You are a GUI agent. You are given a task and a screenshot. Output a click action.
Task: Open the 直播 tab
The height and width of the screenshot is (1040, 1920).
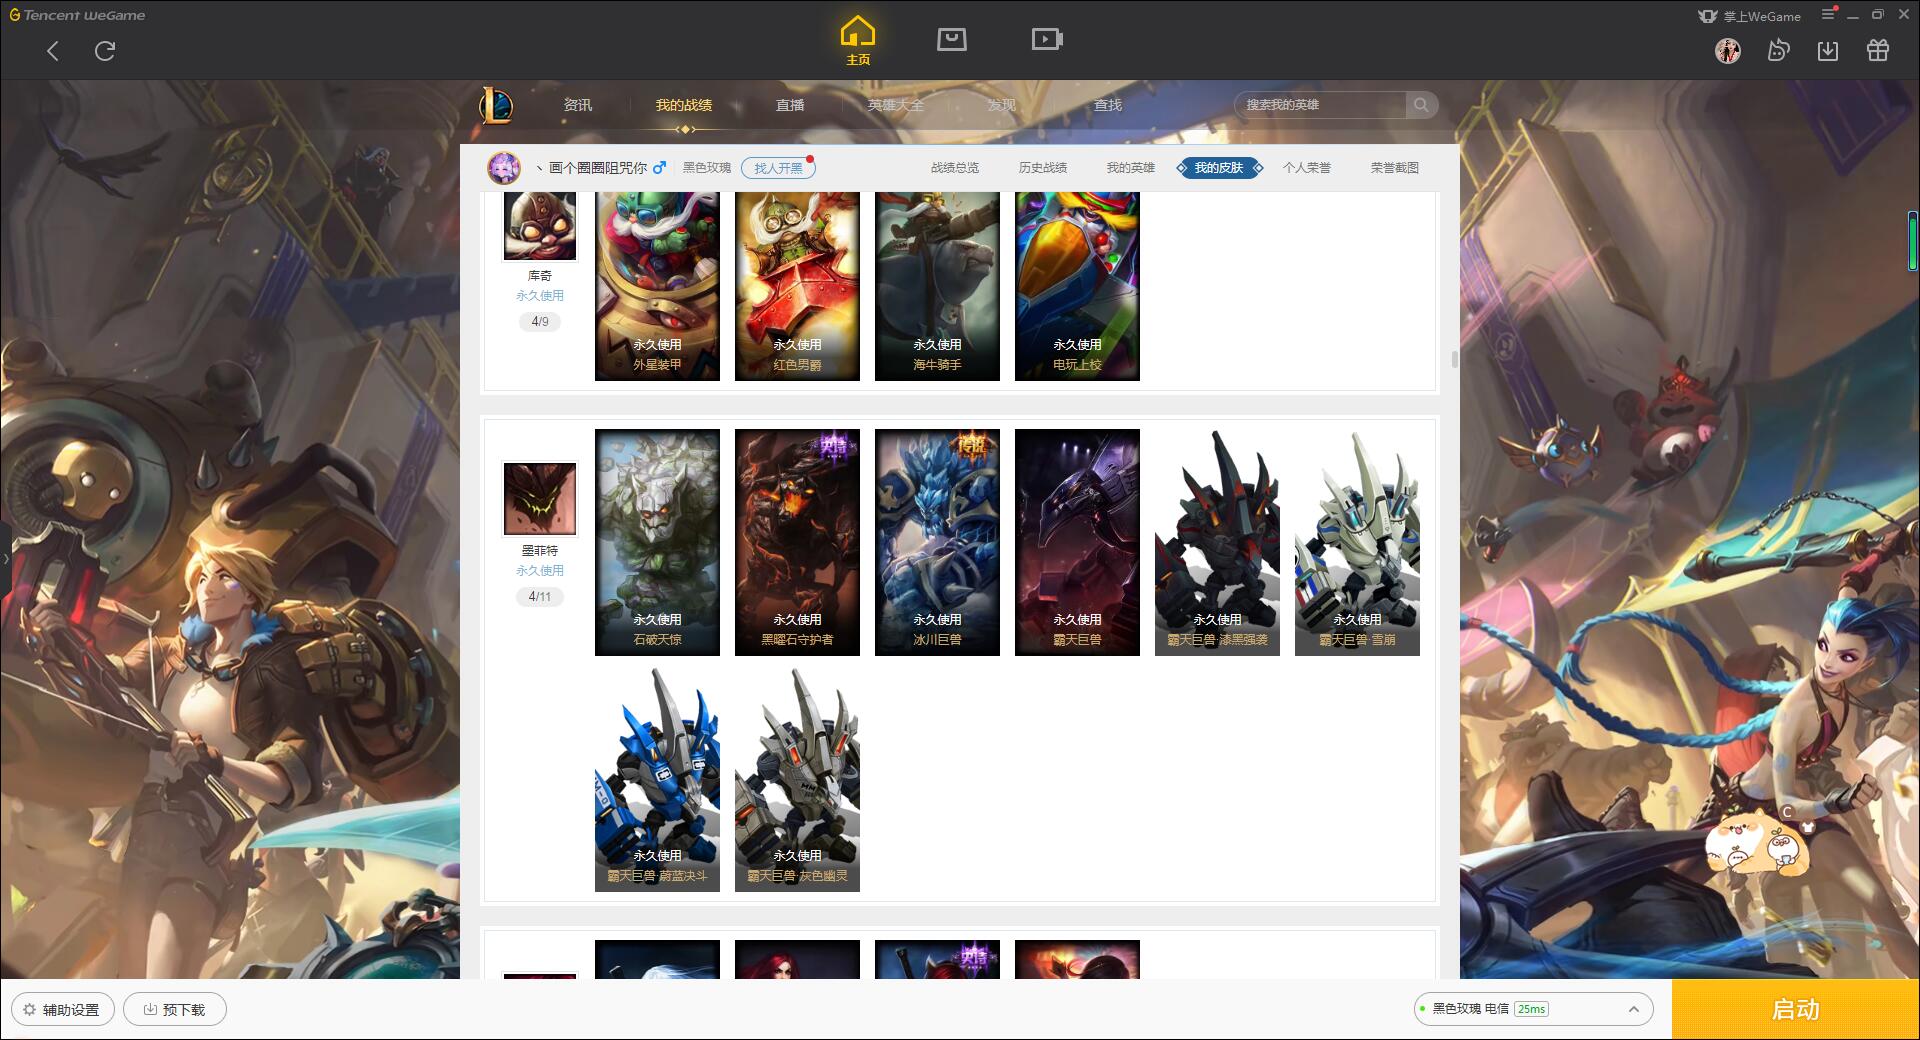tap(790, 105)
